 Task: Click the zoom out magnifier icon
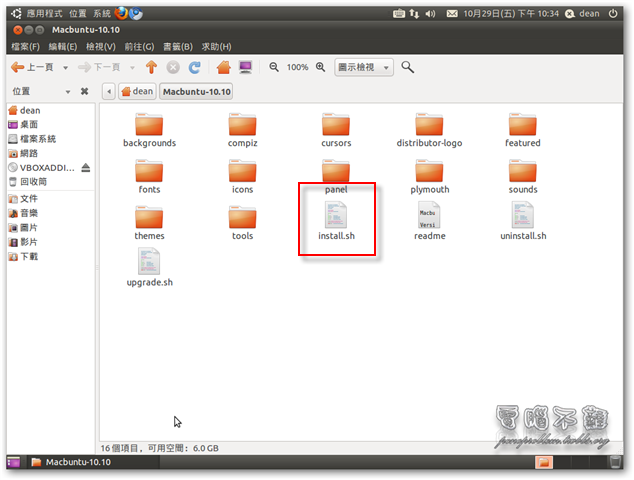274,67
